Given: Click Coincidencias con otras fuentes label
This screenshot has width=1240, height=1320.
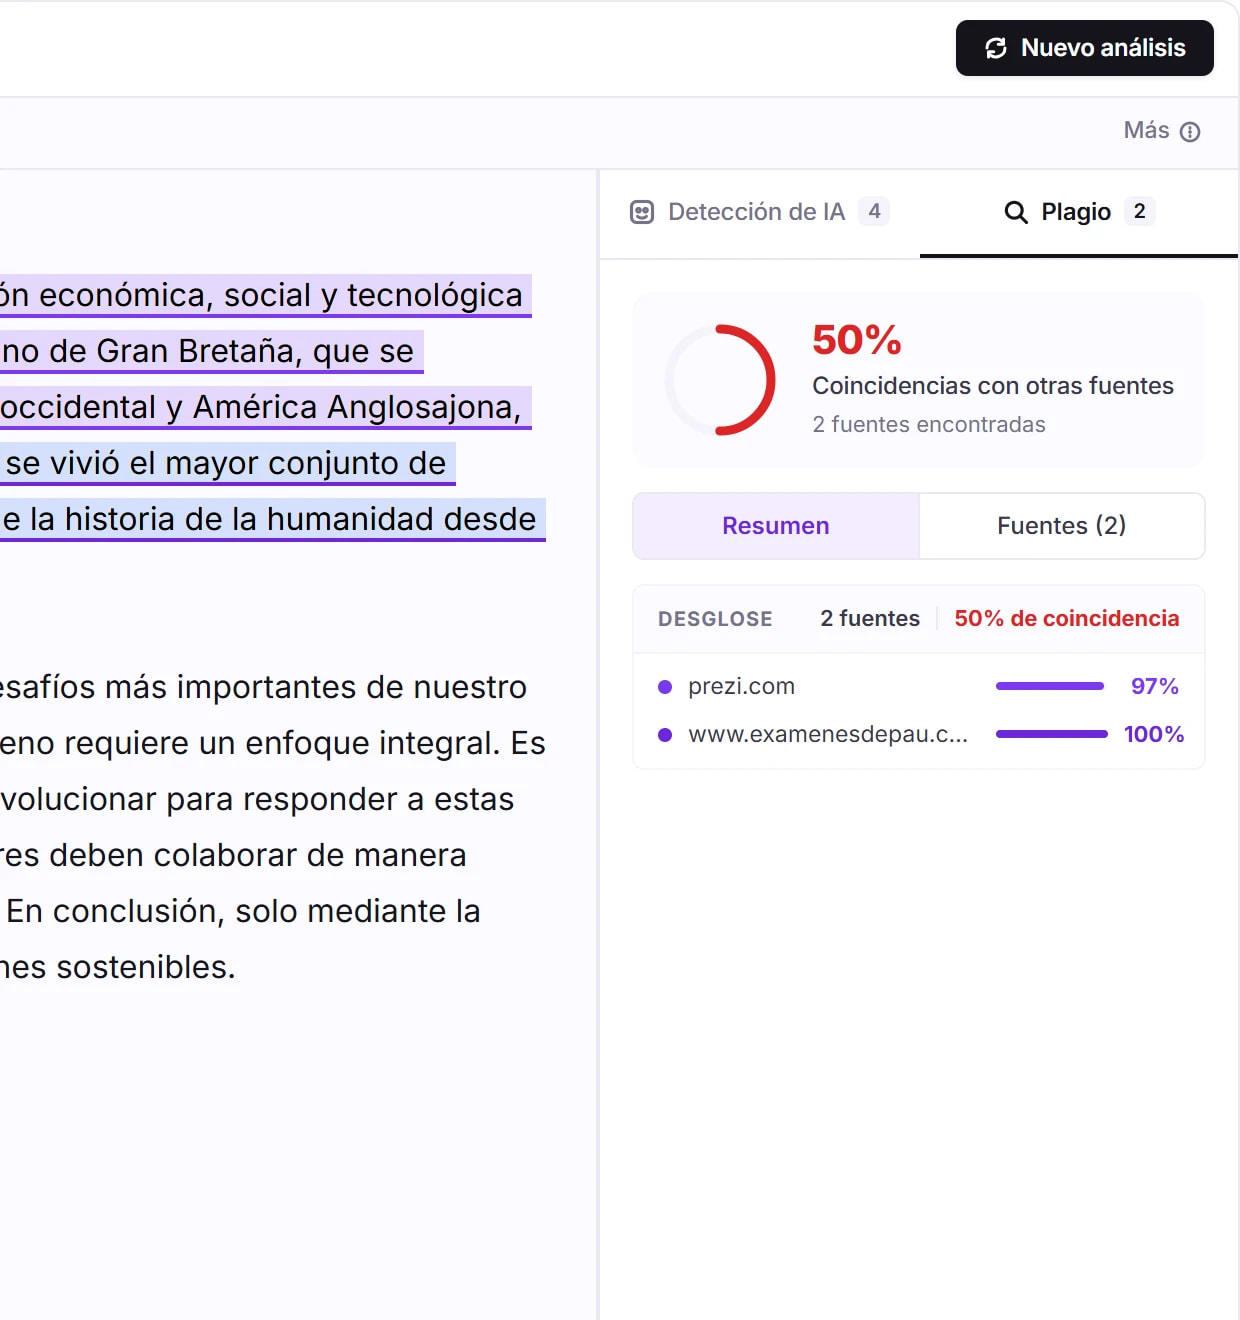Looking at the screenshot, I should click(993, 386).
